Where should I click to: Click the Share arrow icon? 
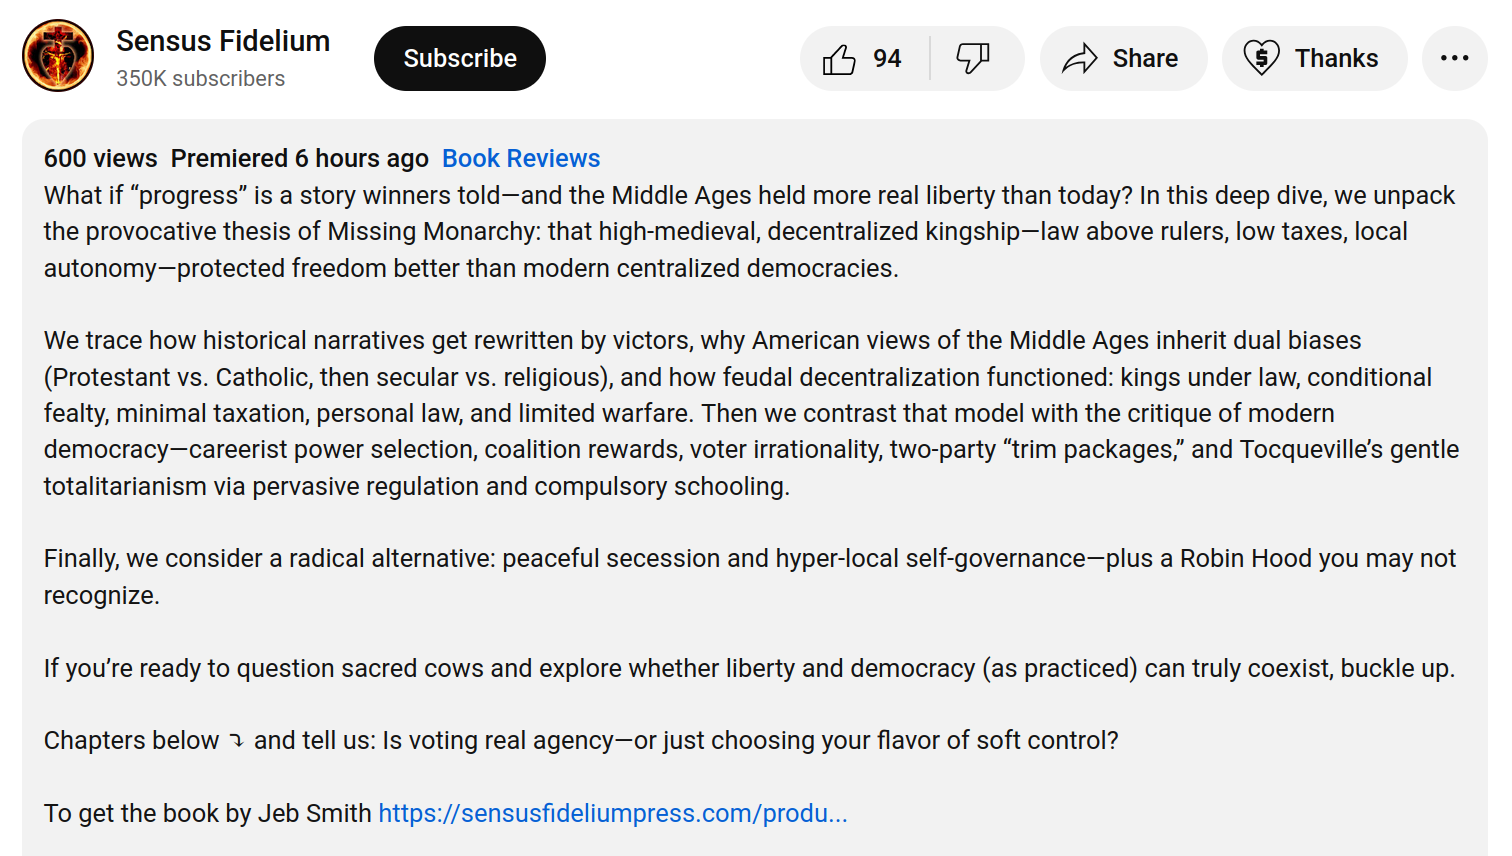point(1080,59)
